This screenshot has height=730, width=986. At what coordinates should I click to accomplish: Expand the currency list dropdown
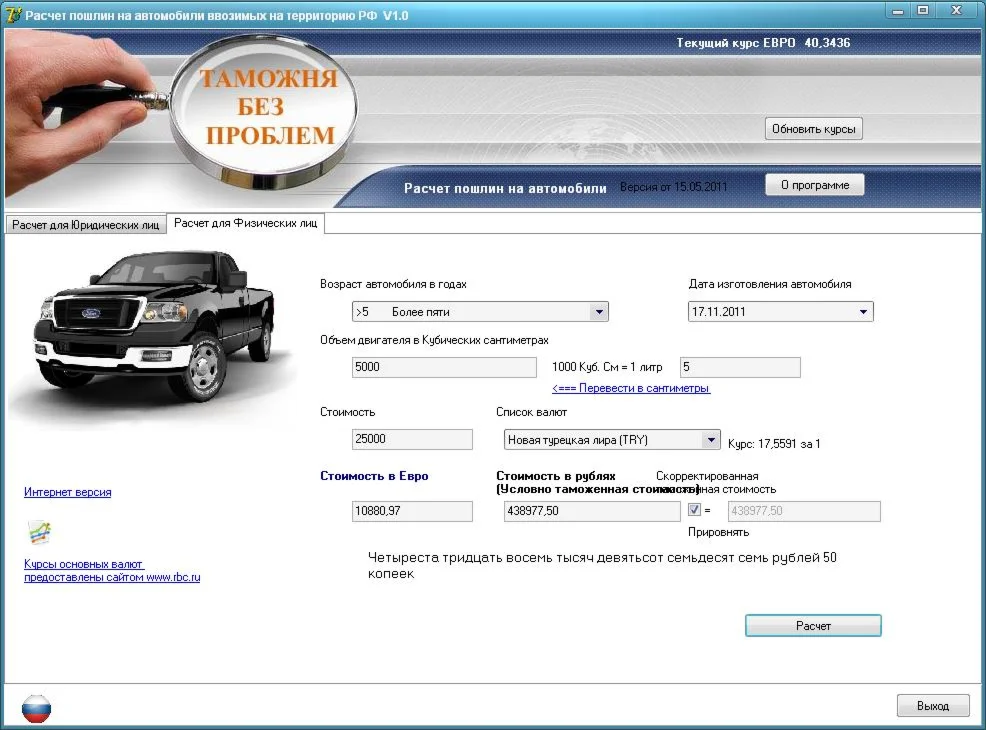tap(710, 440)
